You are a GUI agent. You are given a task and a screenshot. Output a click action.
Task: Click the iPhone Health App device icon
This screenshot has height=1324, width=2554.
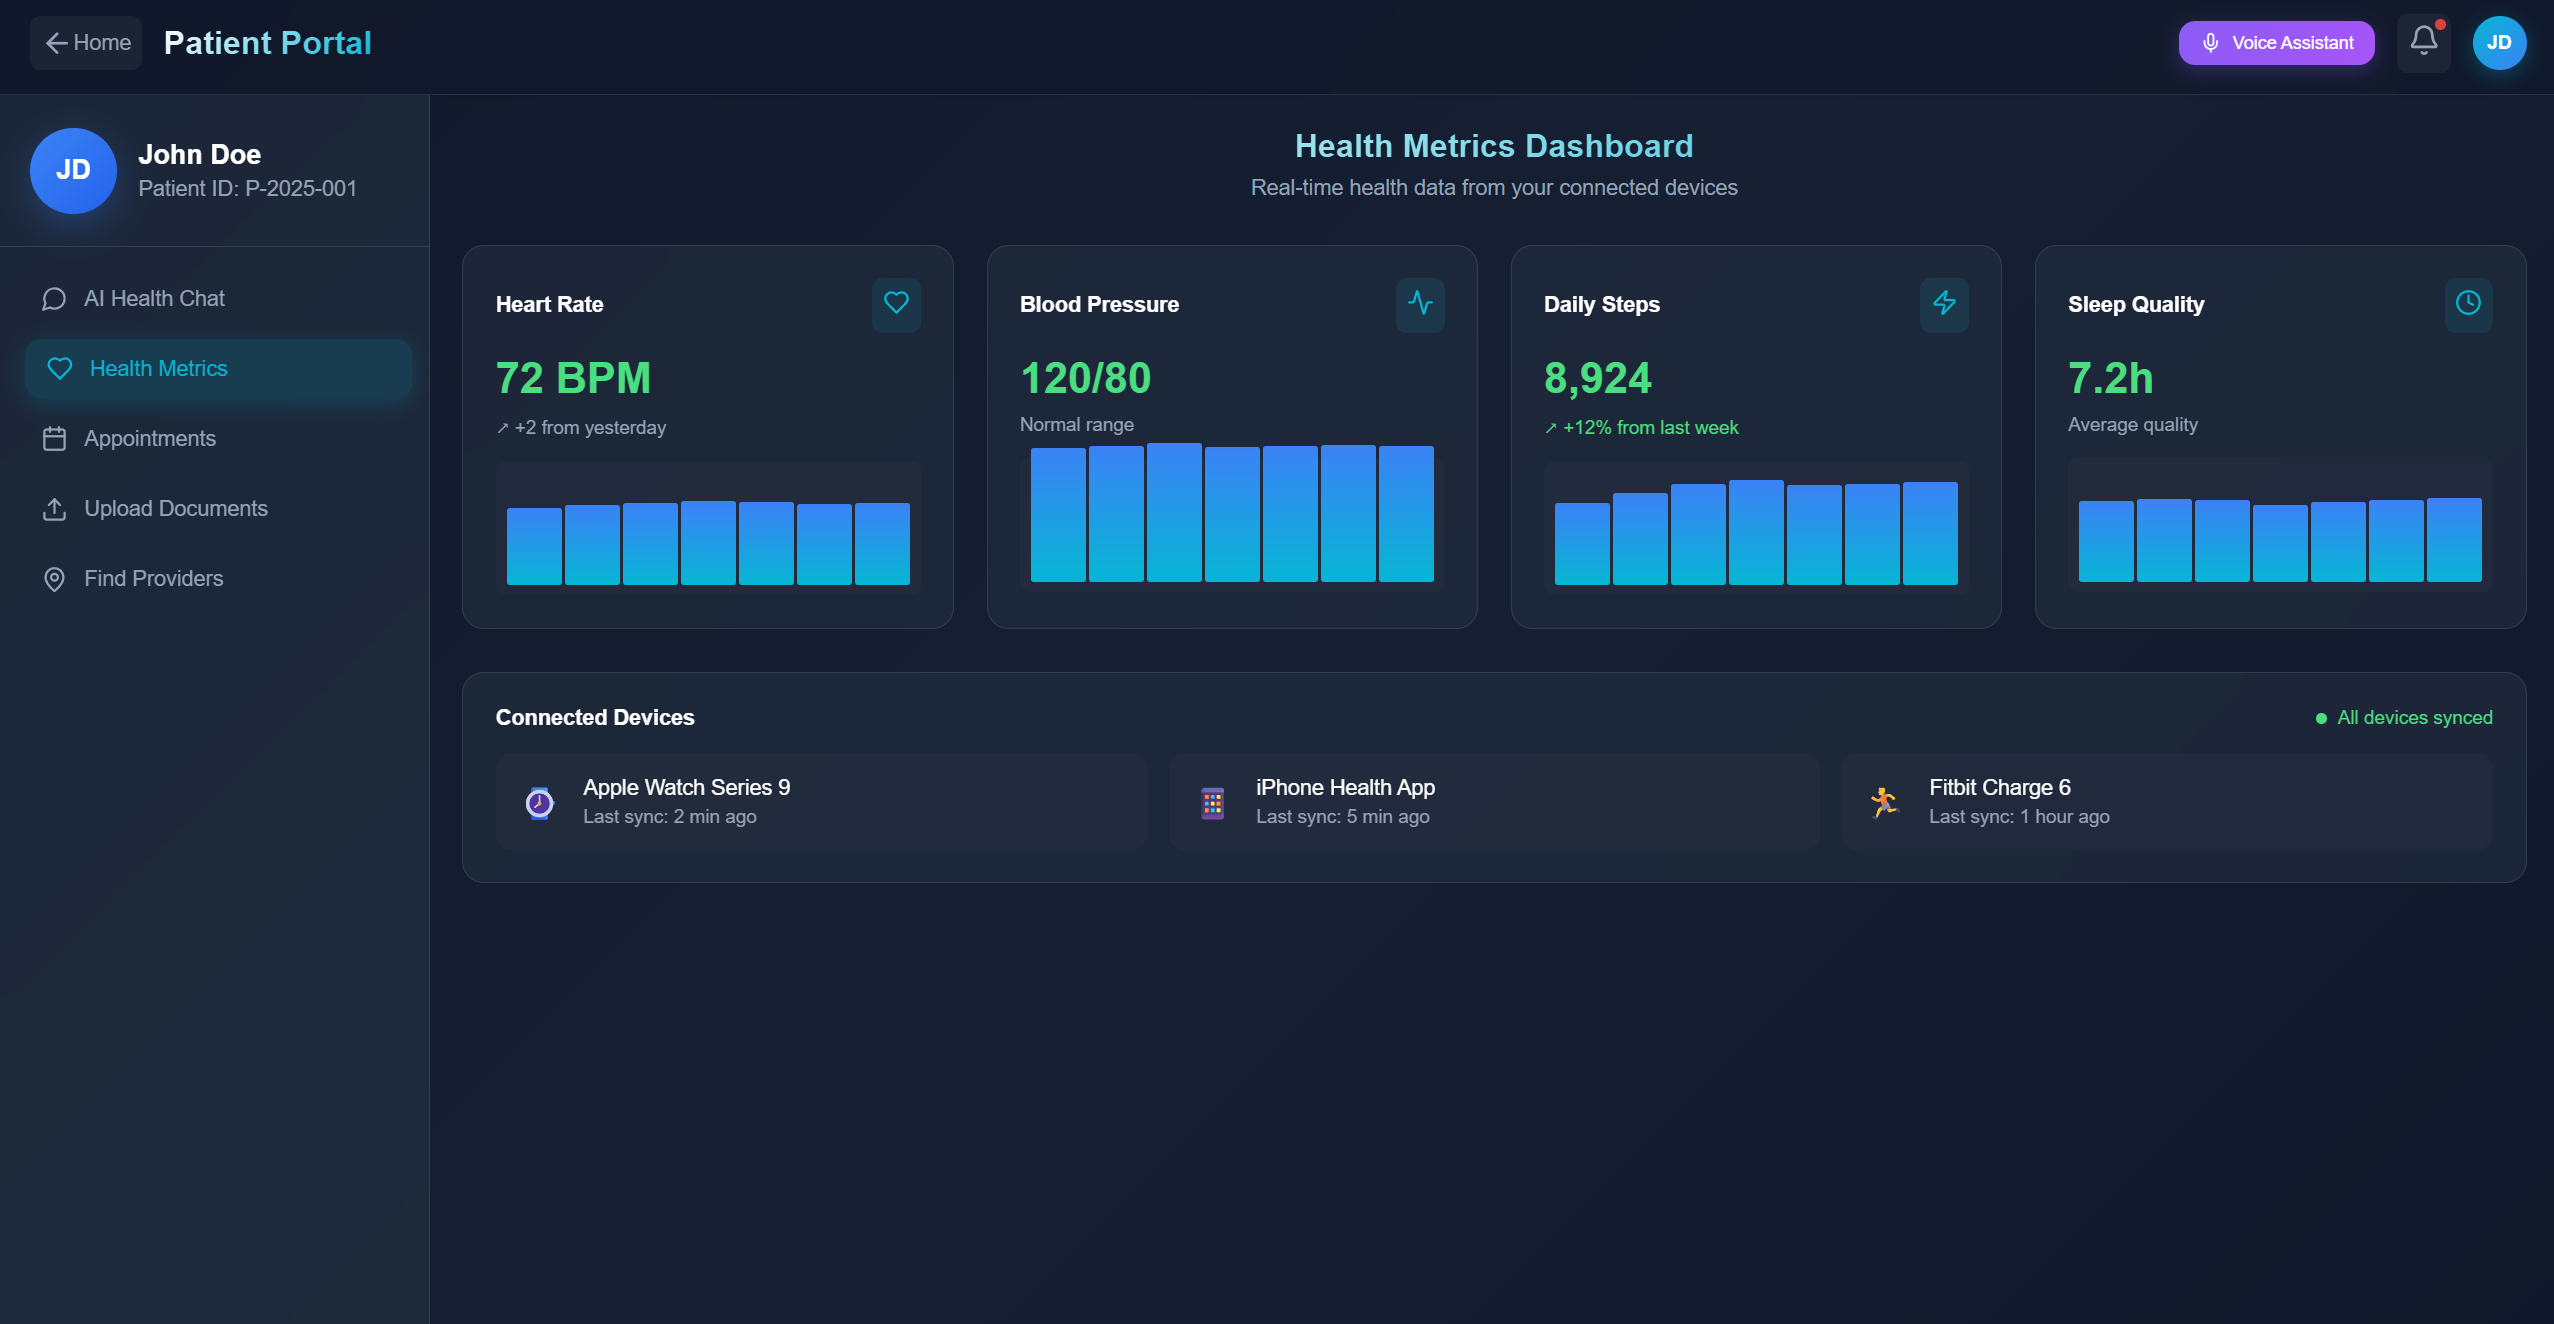(x=1212, y=802)
